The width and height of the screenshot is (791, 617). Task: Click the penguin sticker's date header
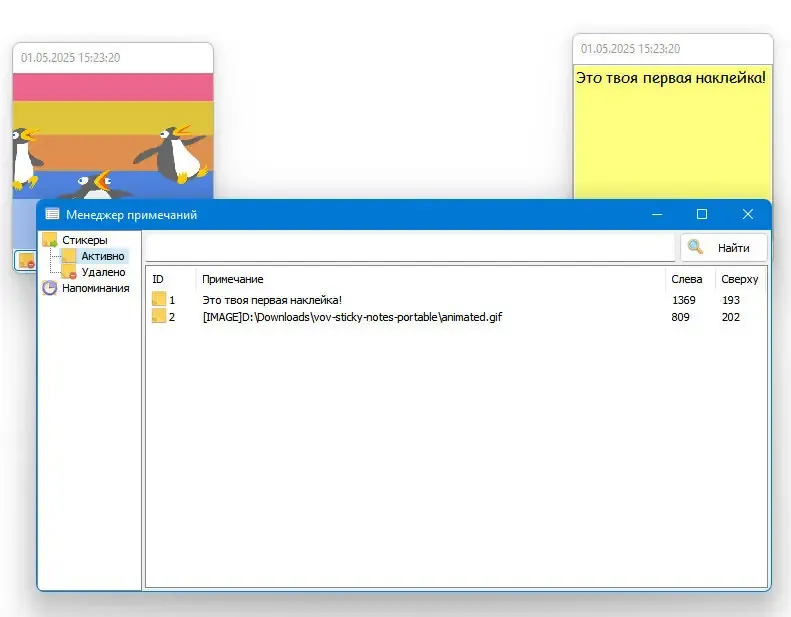[70, 58]
